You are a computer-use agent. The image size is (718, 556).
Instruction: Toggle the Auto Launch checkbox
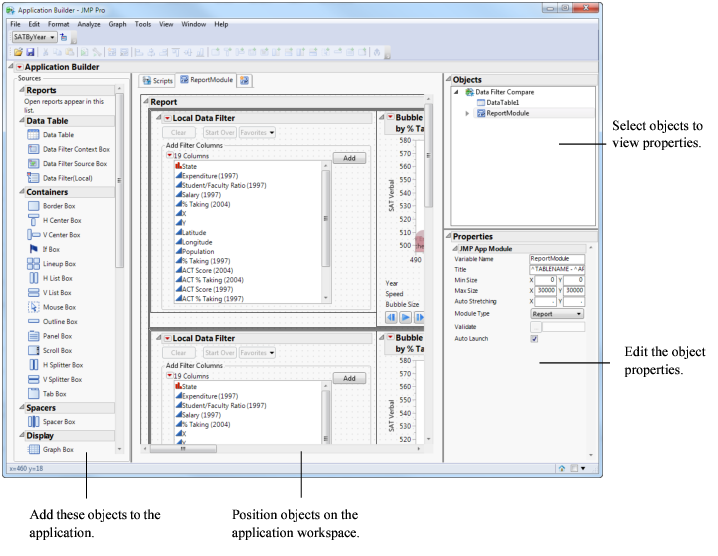click(x=534, y=339)
